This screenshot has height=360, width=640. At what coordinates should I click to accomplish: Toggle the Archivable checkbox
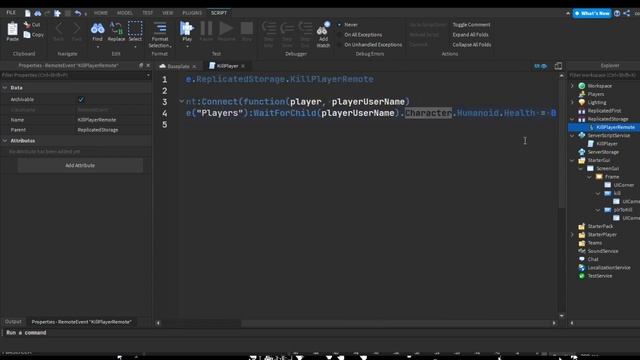tap(81, 99)
